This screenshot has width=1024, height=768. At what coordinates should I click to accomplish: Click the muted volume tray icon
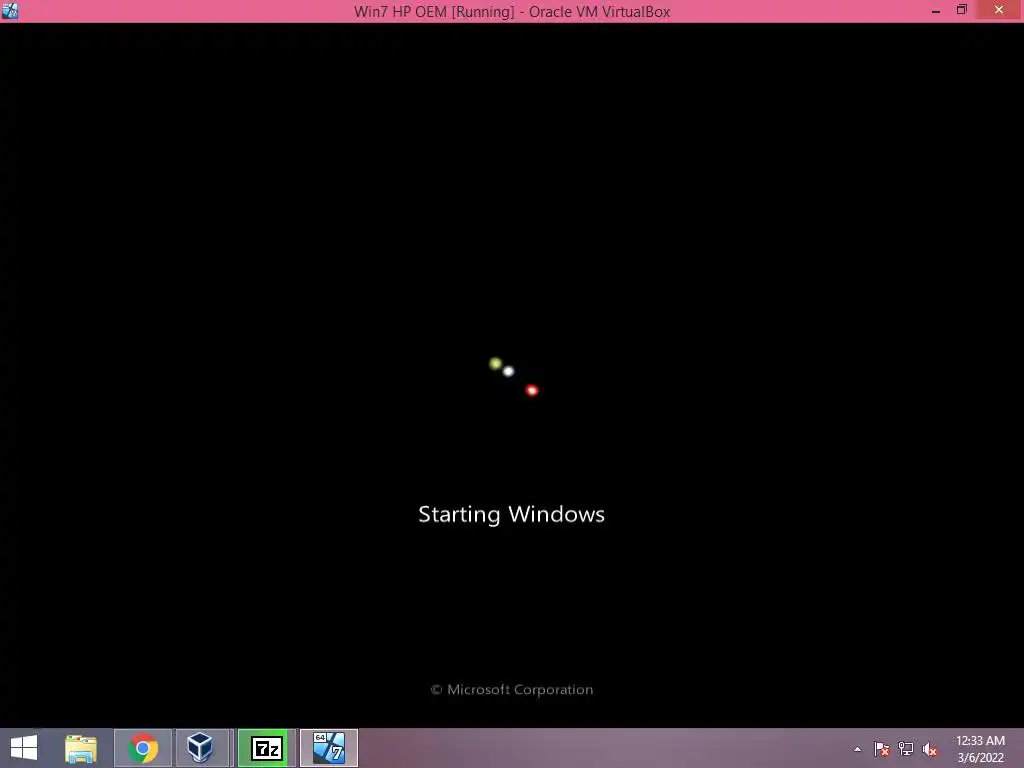pyautogui.click(x=930, y=749)
